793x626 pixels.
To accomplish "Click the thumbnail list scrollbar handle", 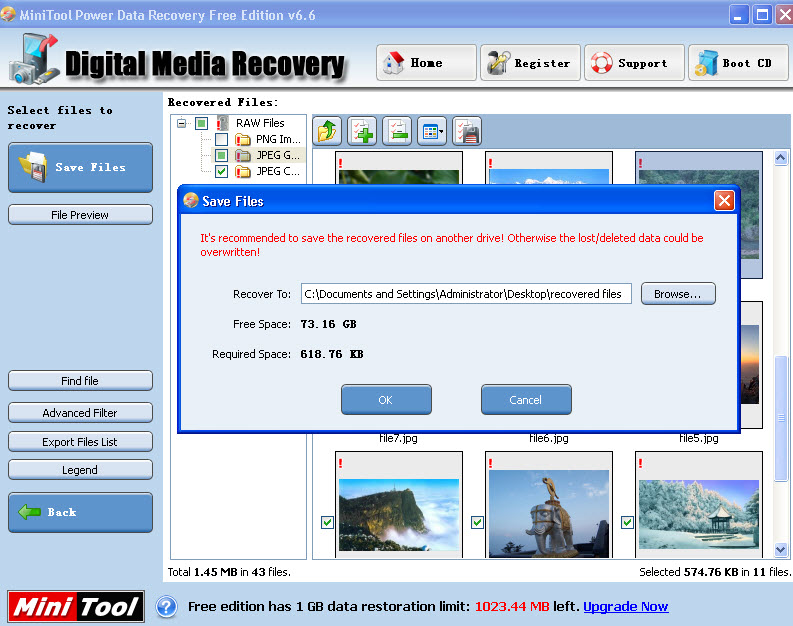I will pos(781,418).
